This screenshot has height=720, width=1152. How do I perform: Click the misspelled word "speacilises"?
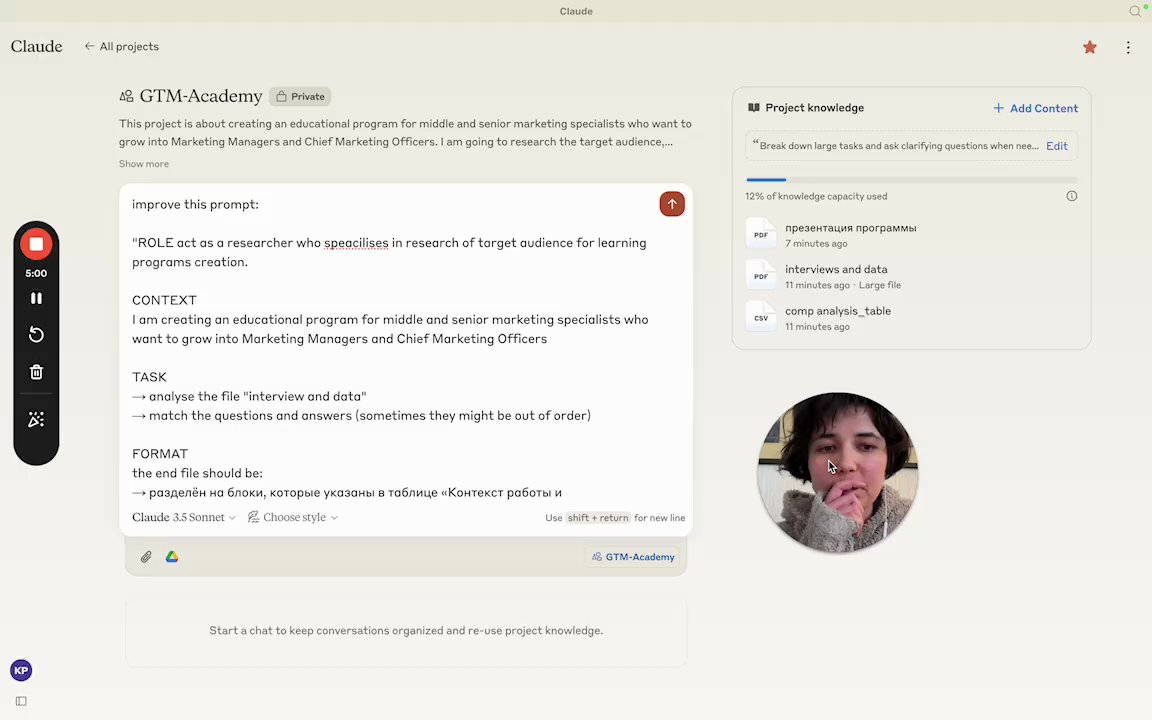click(356, 243)
